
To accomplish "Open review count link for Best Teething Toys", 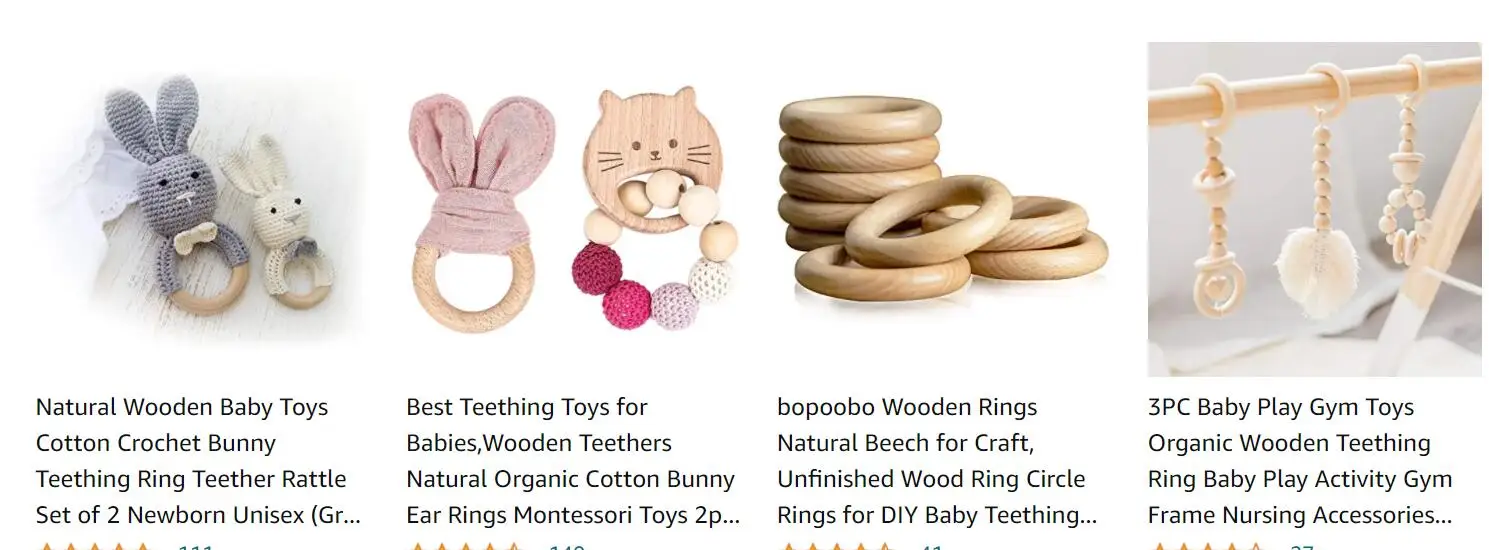I will (567, 546).
